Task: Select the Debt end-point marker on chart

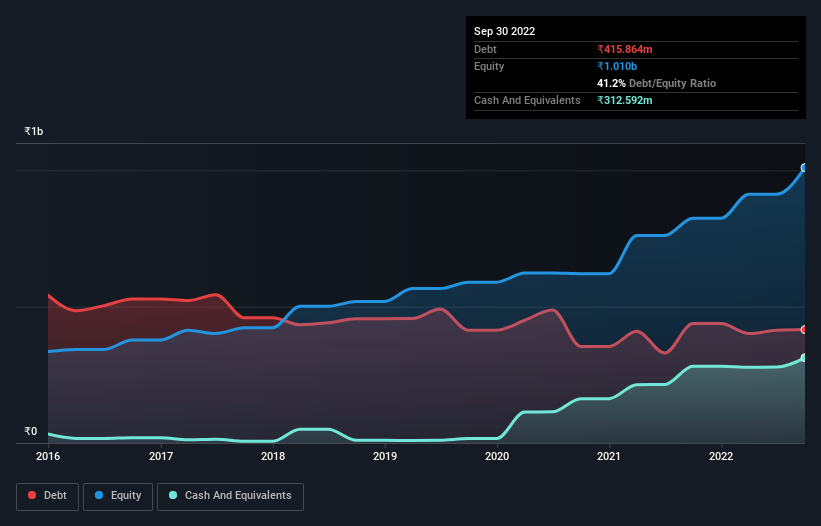Action: pos(804,330)
